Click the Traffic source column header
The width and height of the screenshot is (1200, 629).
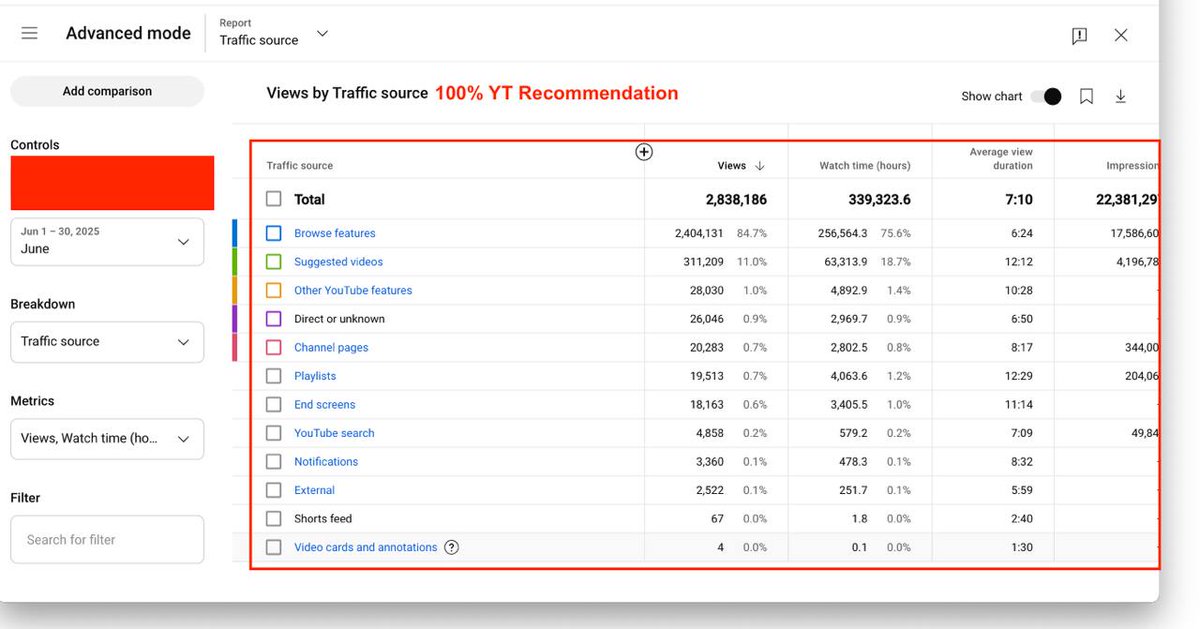tap(300, 166)
